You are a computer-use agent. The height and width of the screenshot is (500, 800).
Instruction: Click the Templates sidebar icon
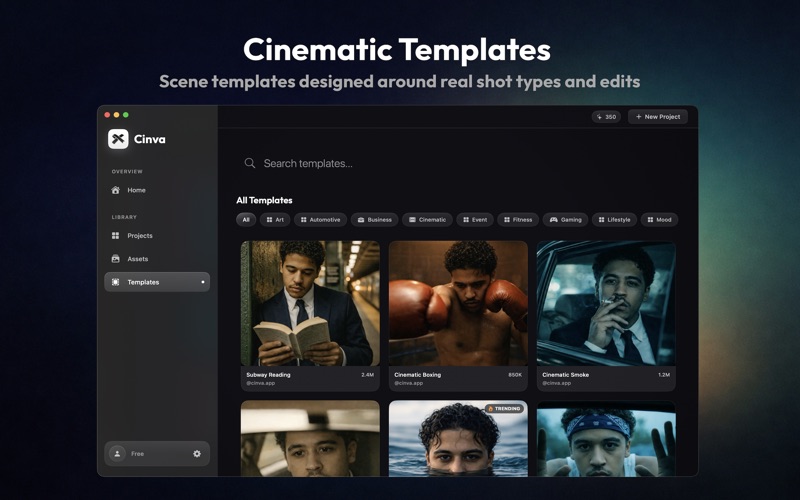coord(115,282)
